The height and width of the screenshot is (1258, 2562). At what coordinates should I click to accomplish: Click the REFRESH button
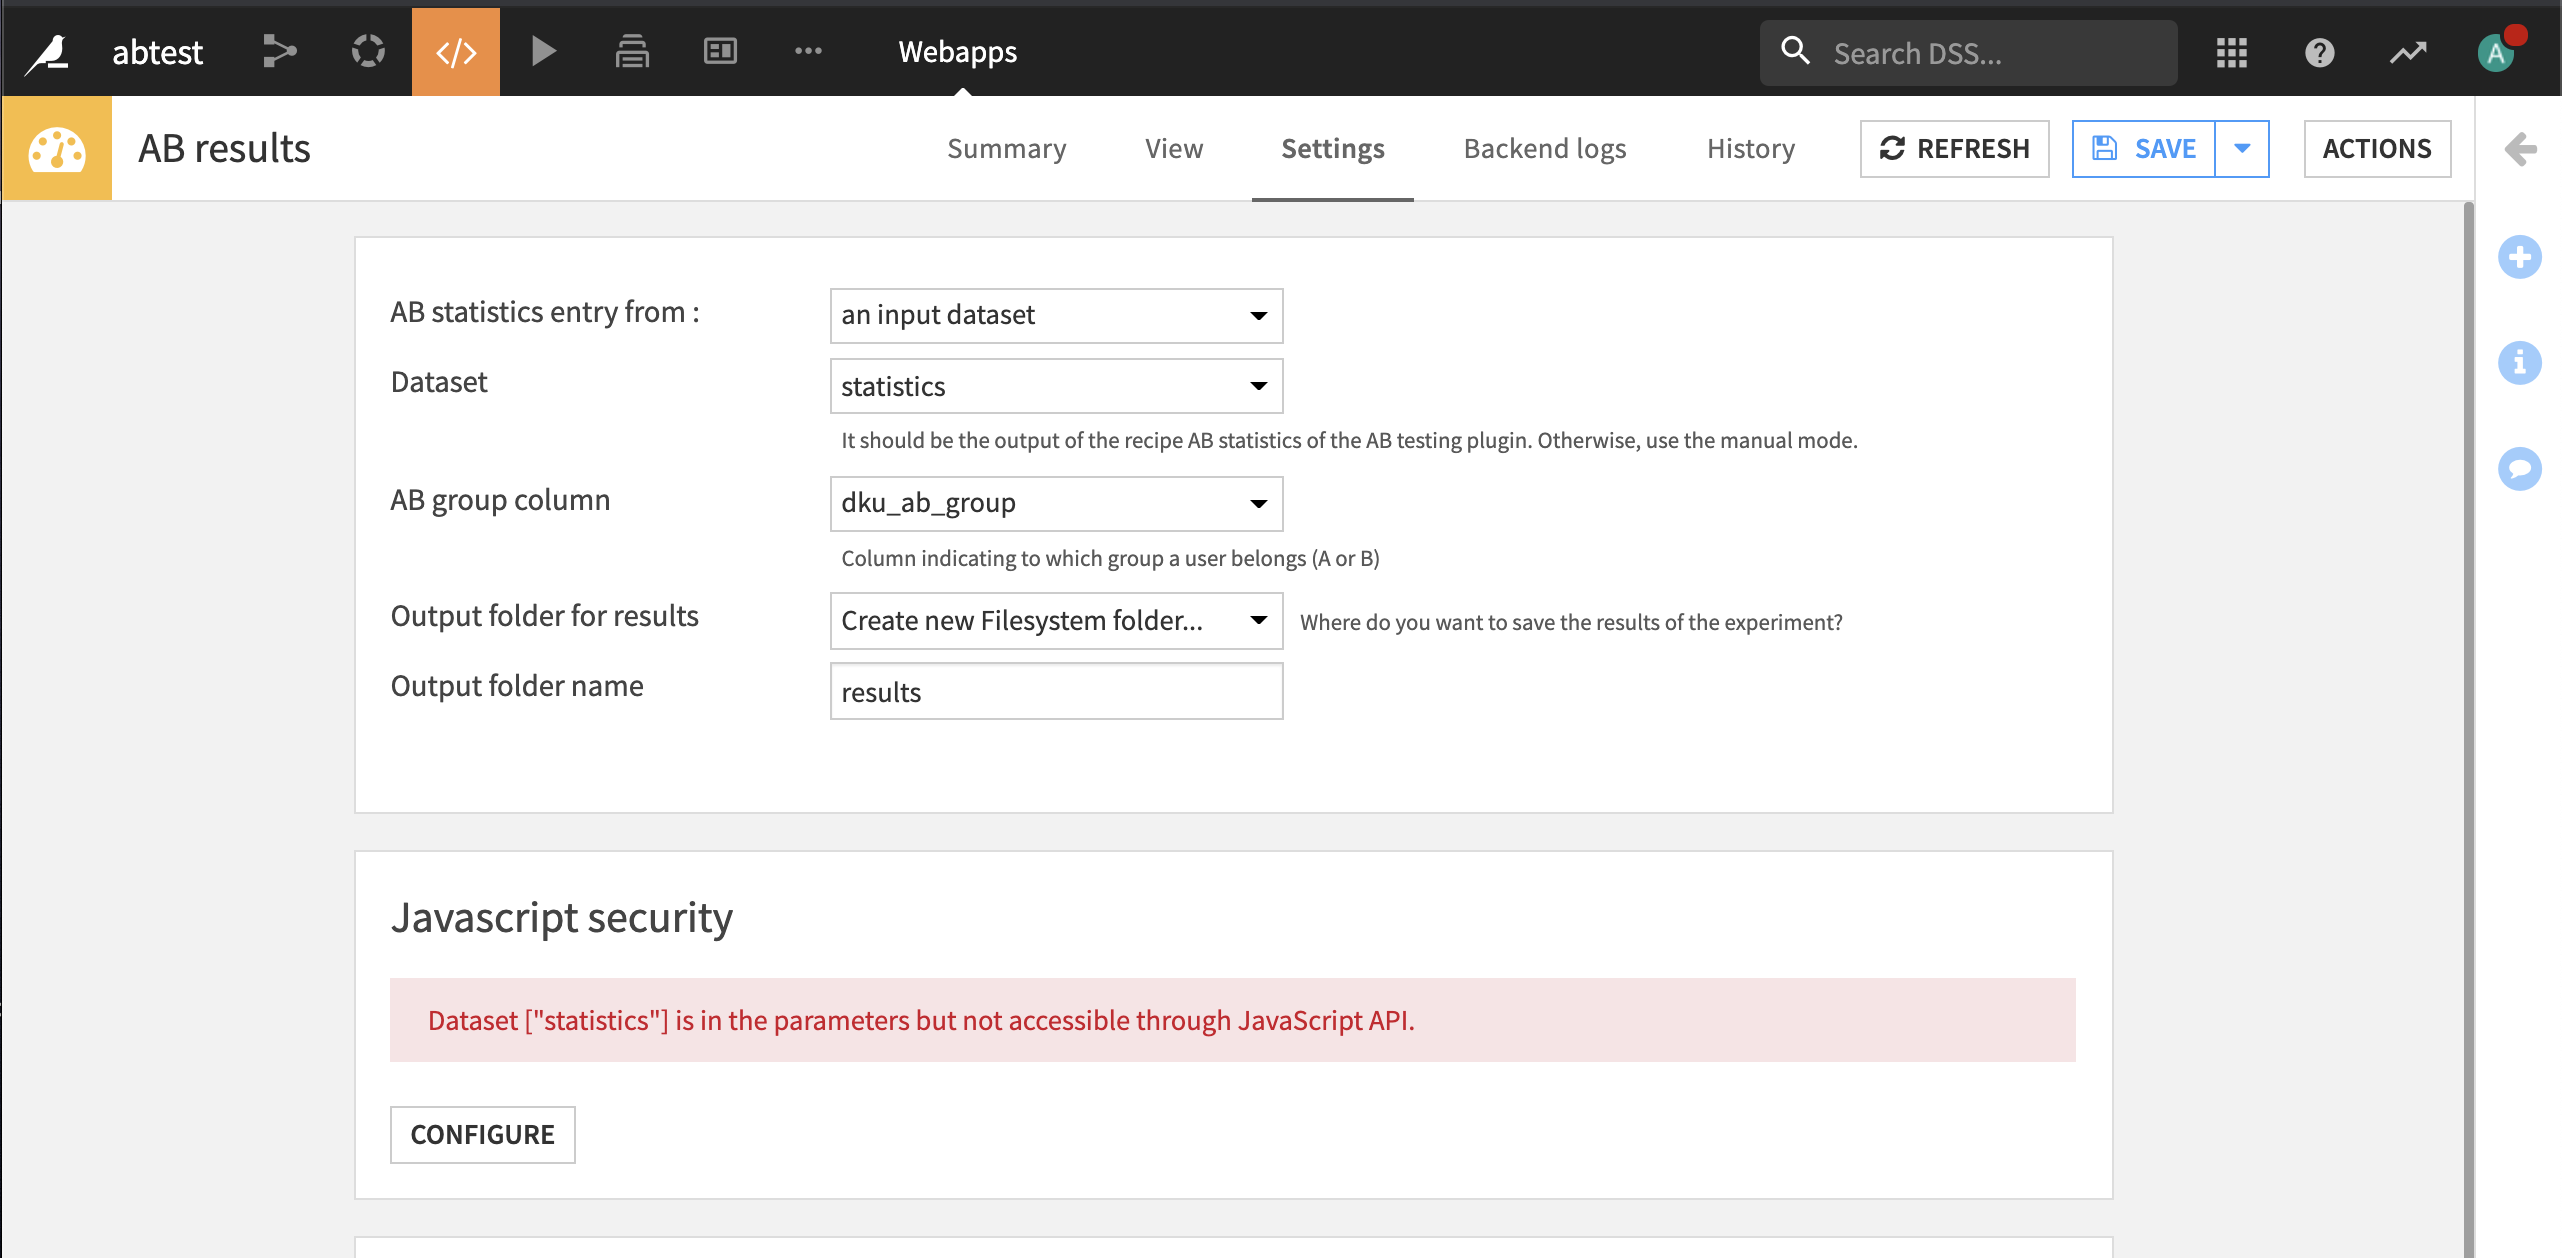(x=1954, y=149)
